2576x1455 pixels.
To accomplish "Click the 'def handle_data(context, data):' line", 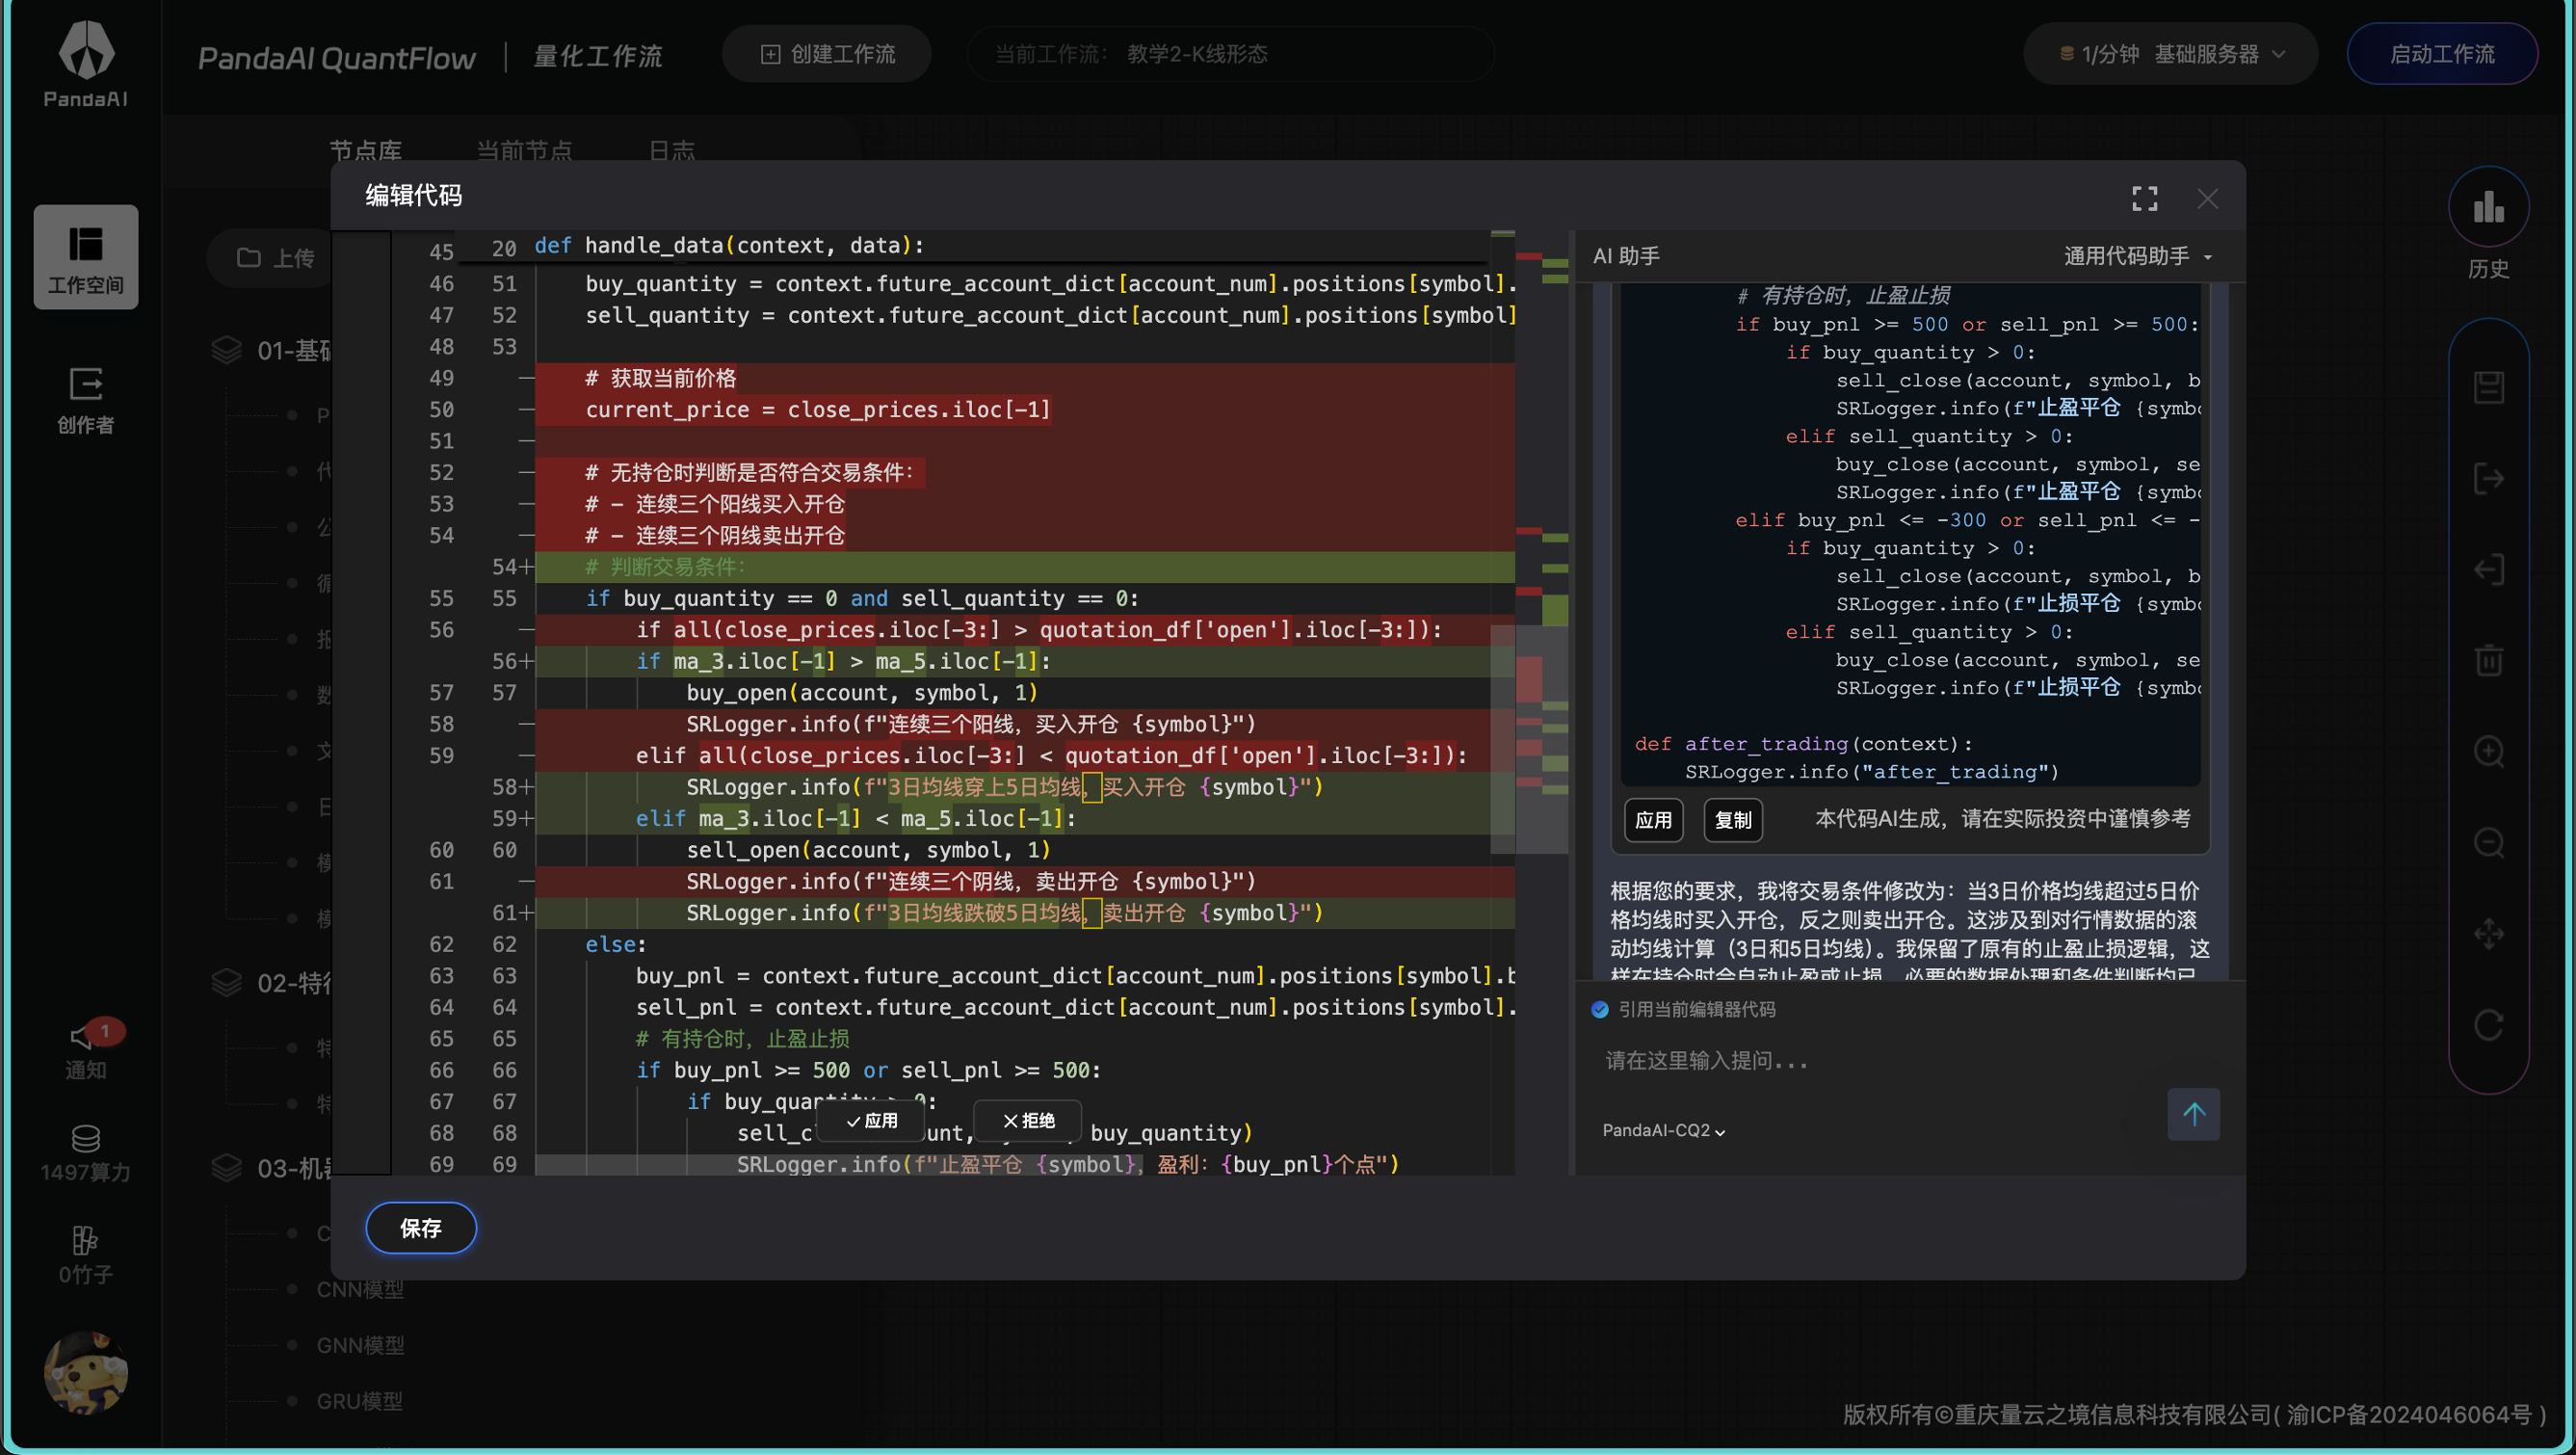I will coord(730,246).
